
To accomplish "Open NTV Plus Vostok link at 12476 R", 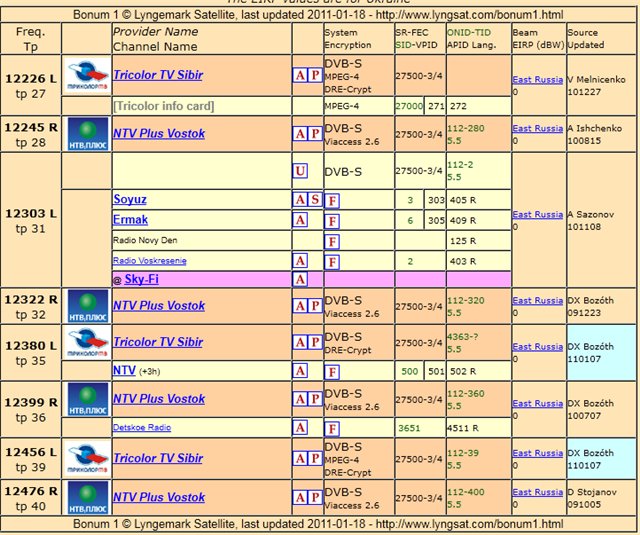I will [x=159, y=497].
